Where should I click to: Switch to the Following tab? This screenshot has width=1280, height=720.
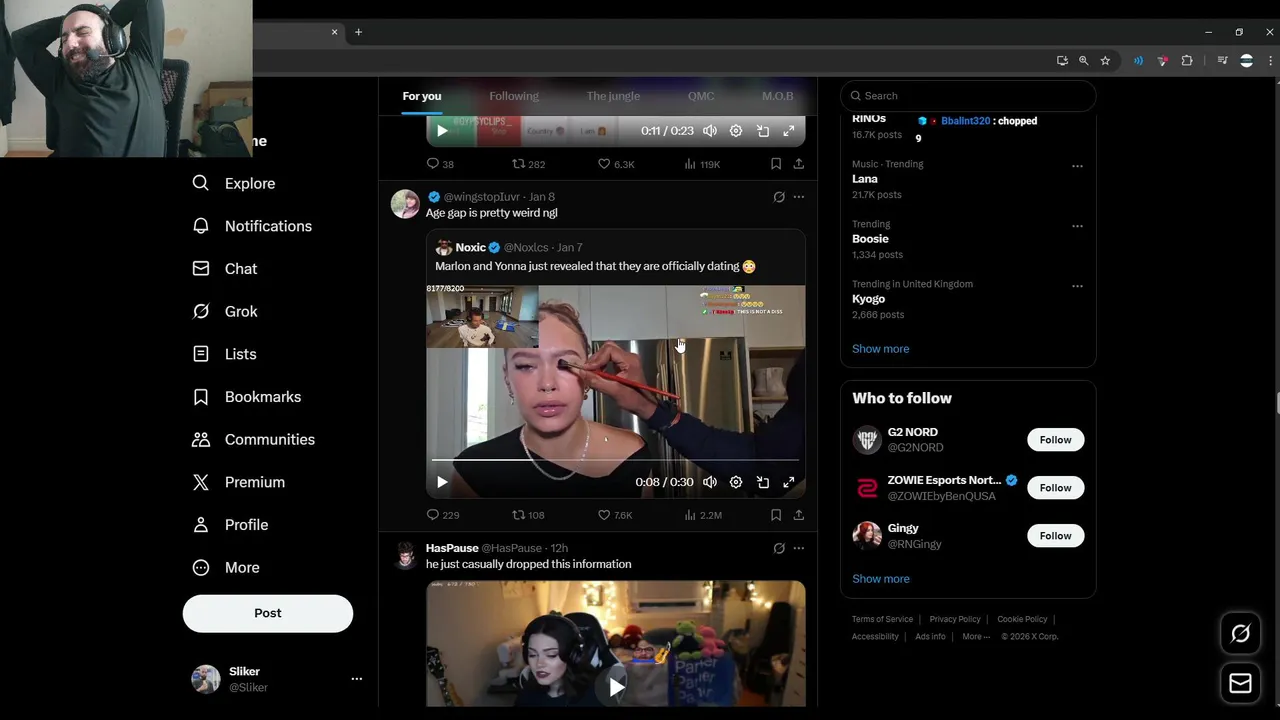point(514,96)
